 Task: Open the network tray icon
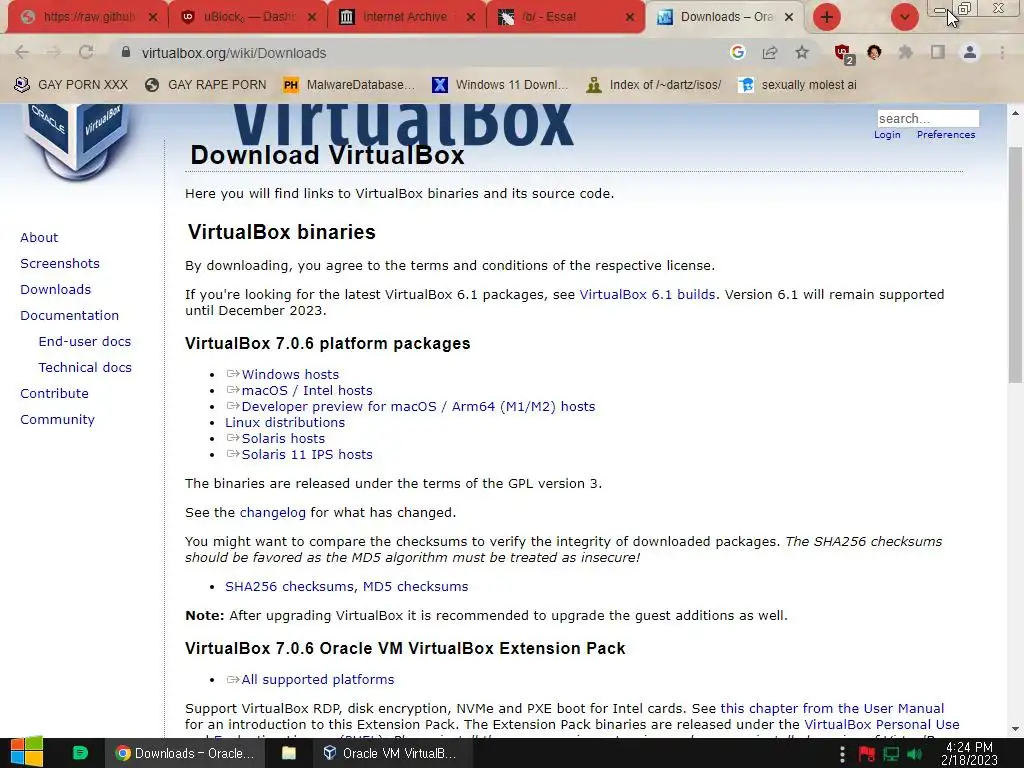point(891,754)
